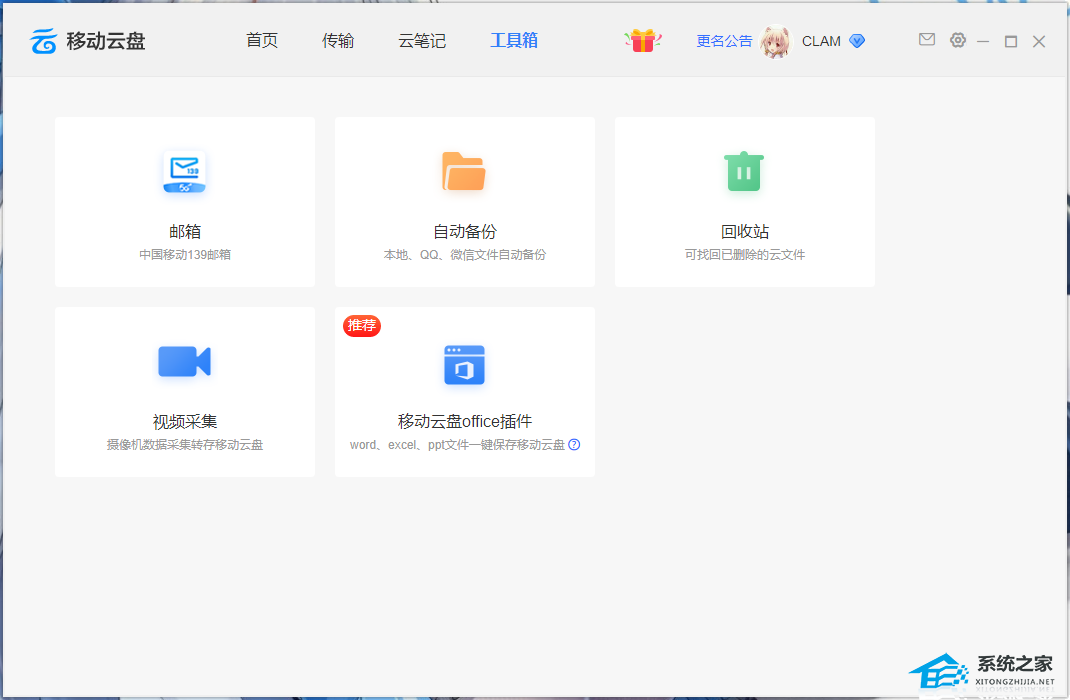Screen dimensions: 1070x700
Task: Open the envelope messages icon in title bar
Action: [x=927, y=40]
